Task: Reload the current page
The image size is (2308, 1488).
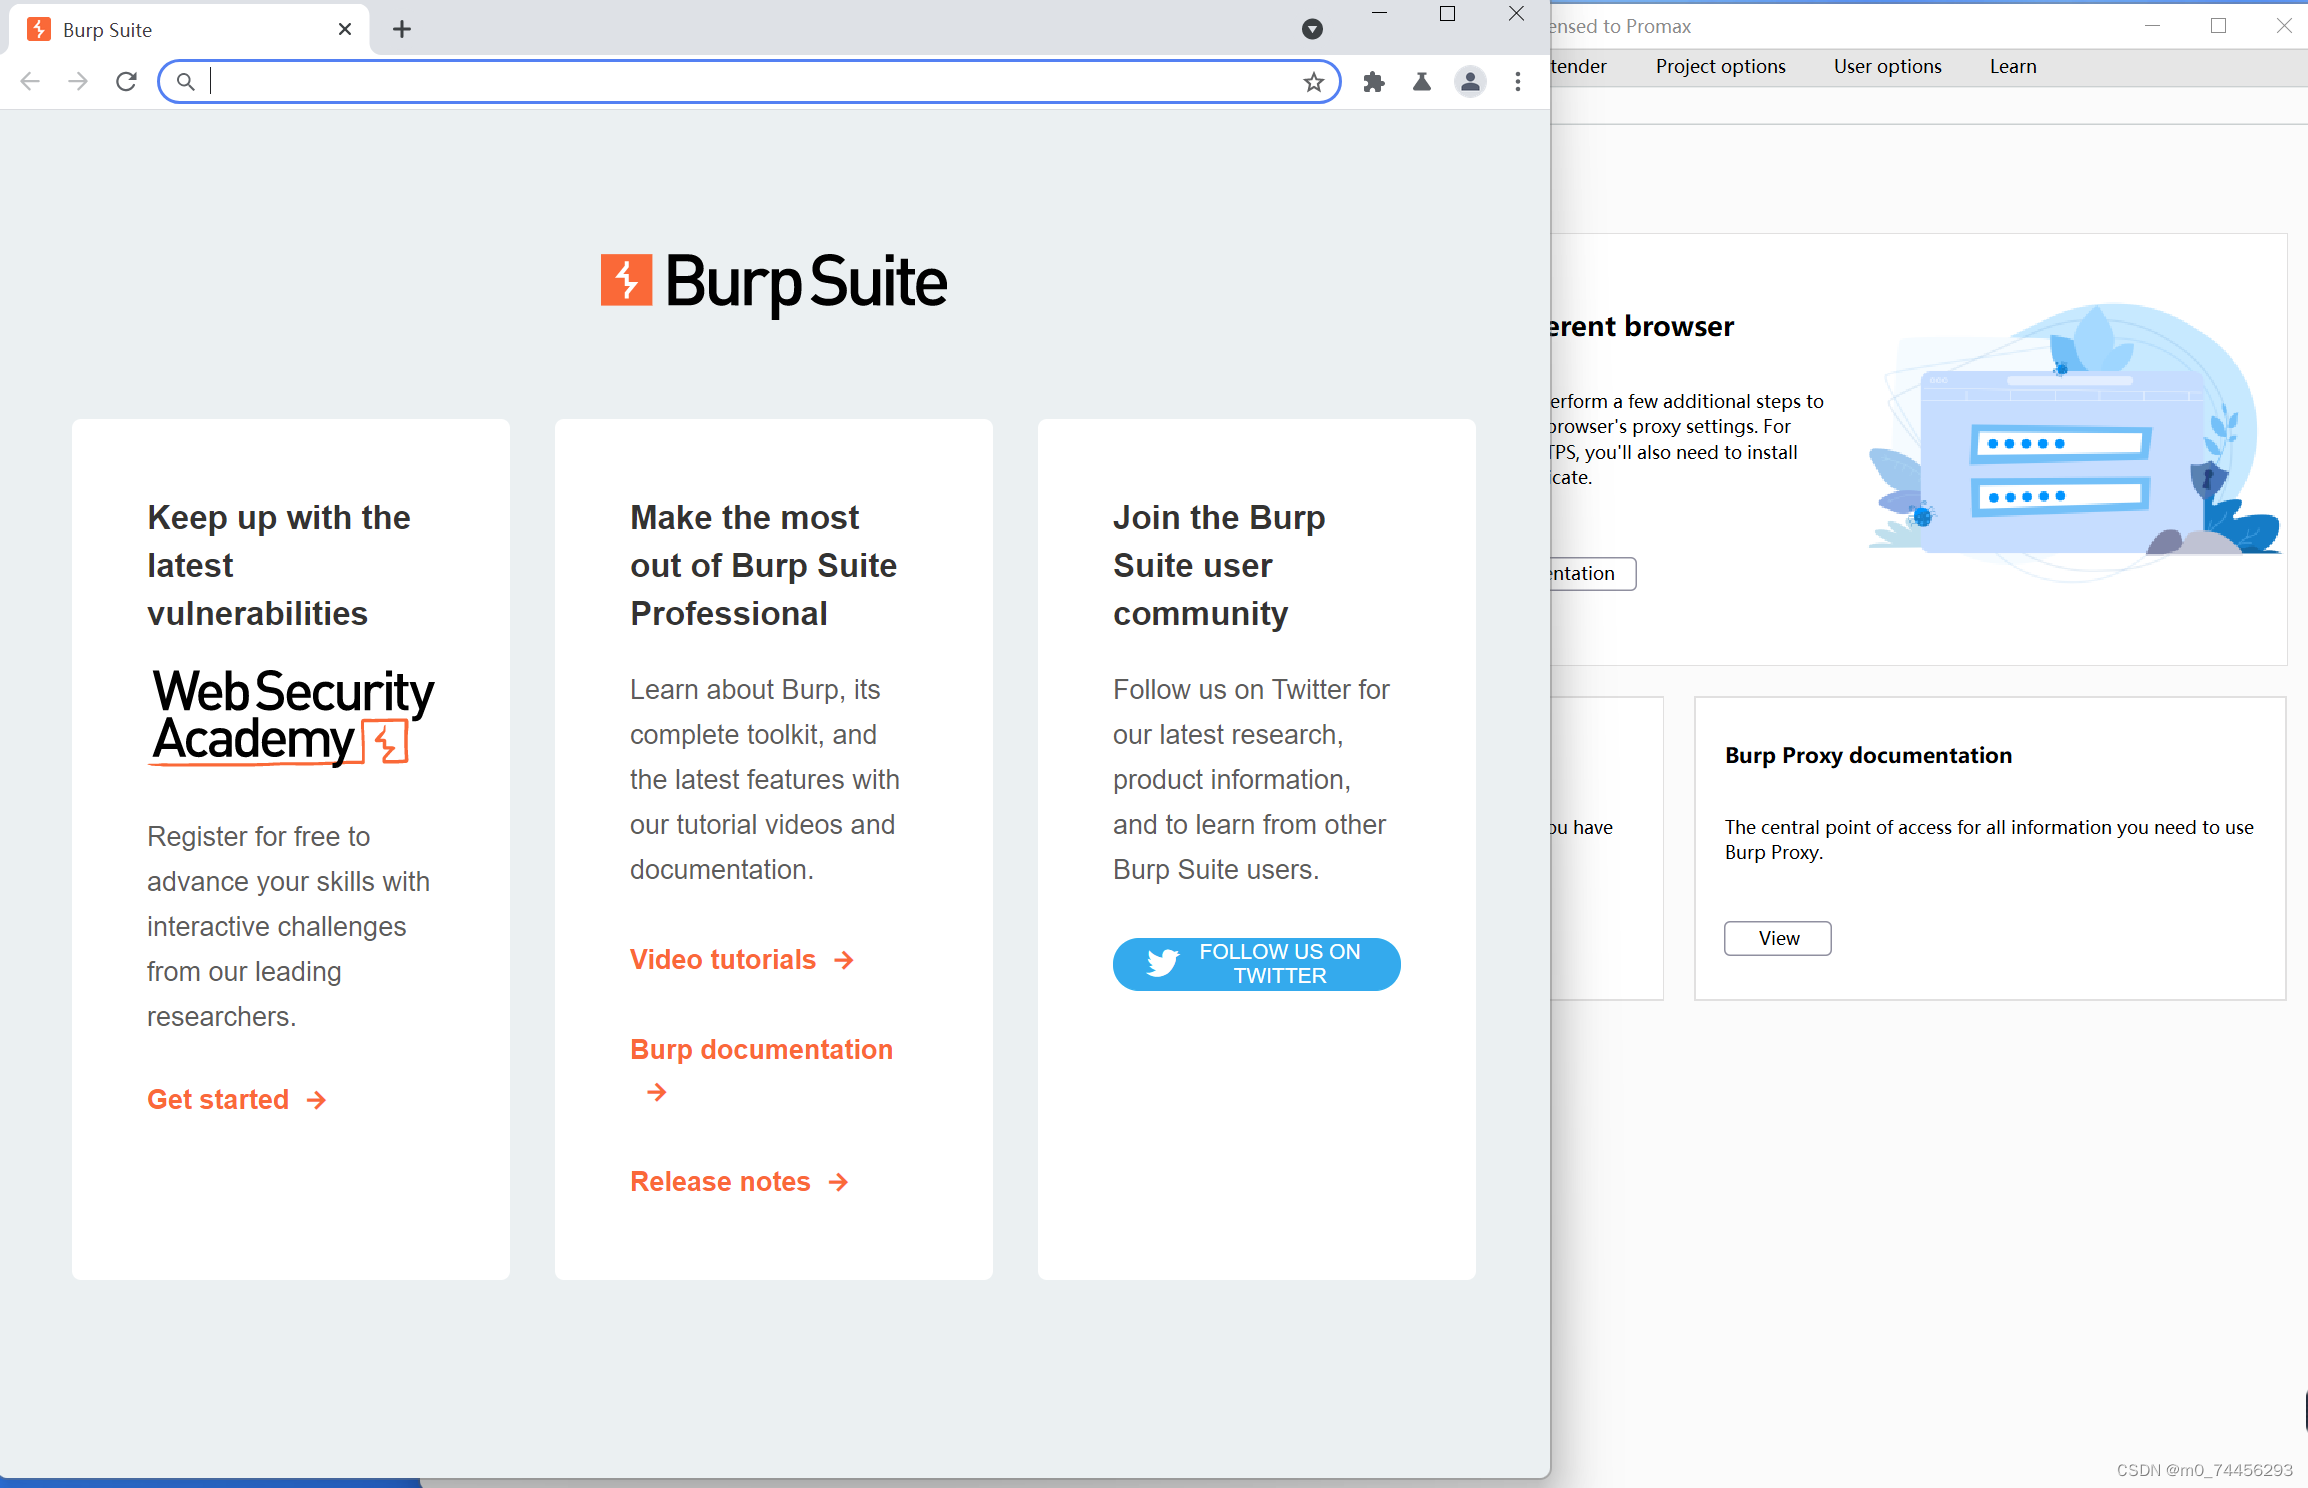Action: point(126,81)
